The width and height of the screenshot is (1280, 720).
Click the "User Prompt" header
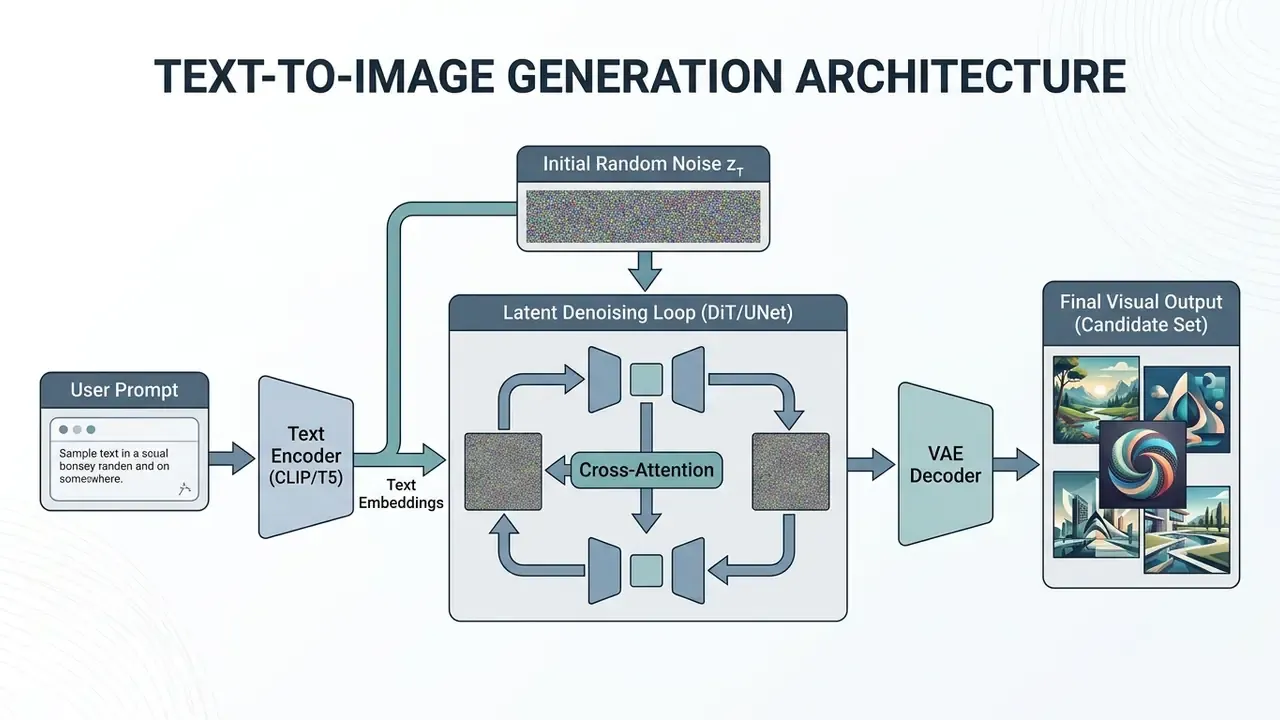click(125, 389)
